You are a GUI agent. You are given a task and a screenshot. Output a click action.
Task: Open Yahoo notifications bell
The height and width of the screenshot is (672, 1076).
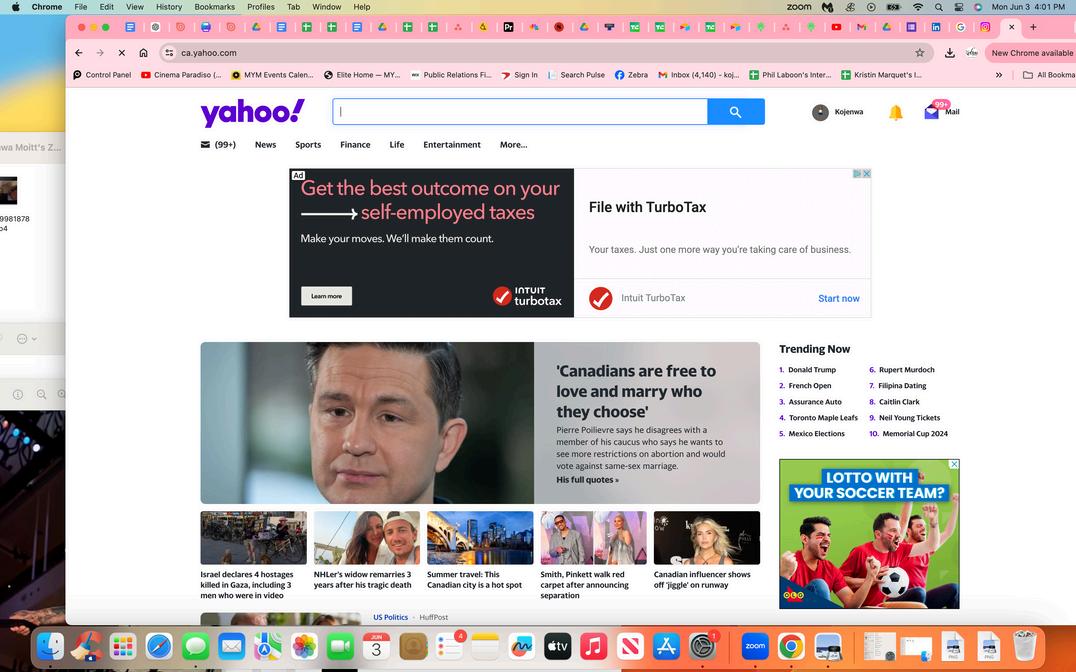click(896, 113)
